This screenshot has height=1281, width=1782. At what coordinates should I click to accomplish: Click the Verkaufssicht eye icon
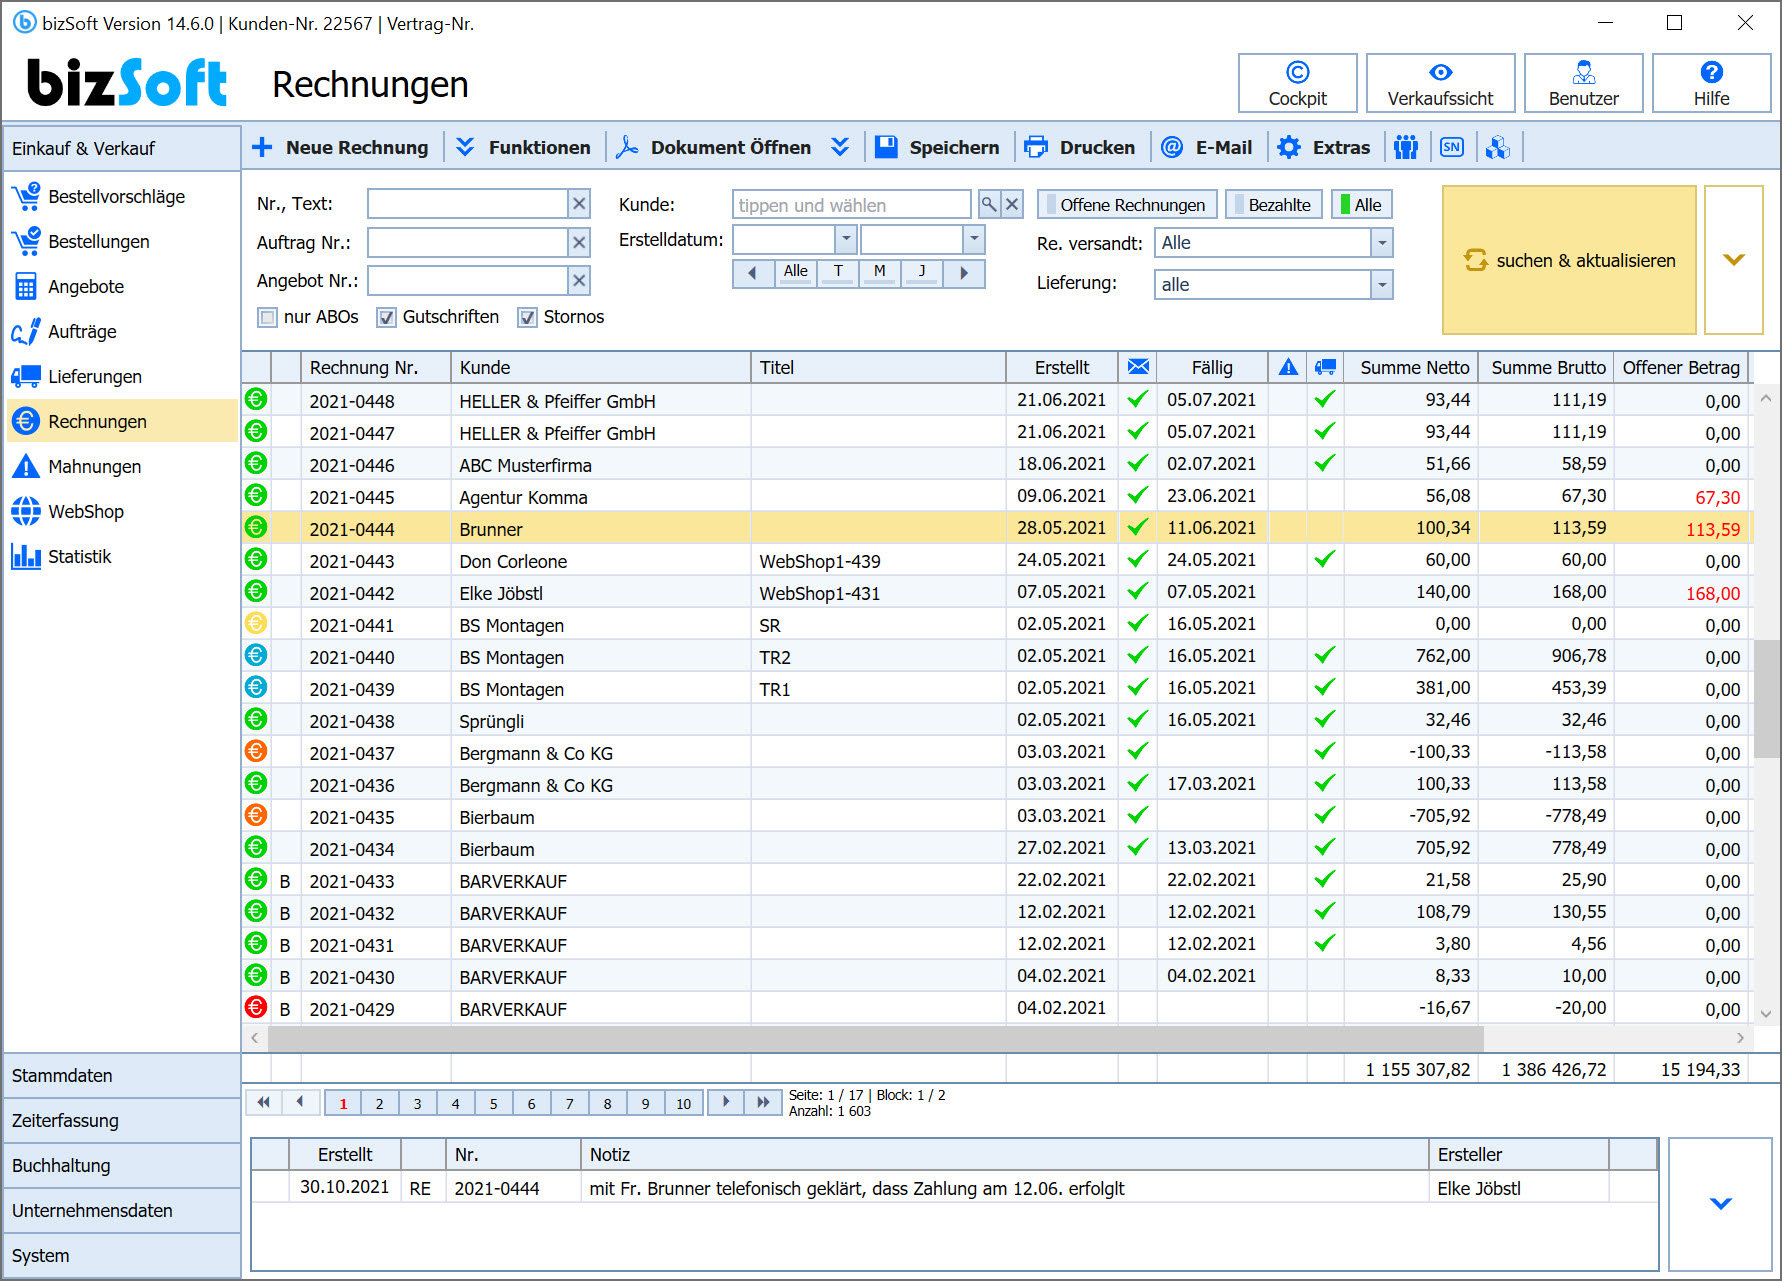pos(1440,72)
